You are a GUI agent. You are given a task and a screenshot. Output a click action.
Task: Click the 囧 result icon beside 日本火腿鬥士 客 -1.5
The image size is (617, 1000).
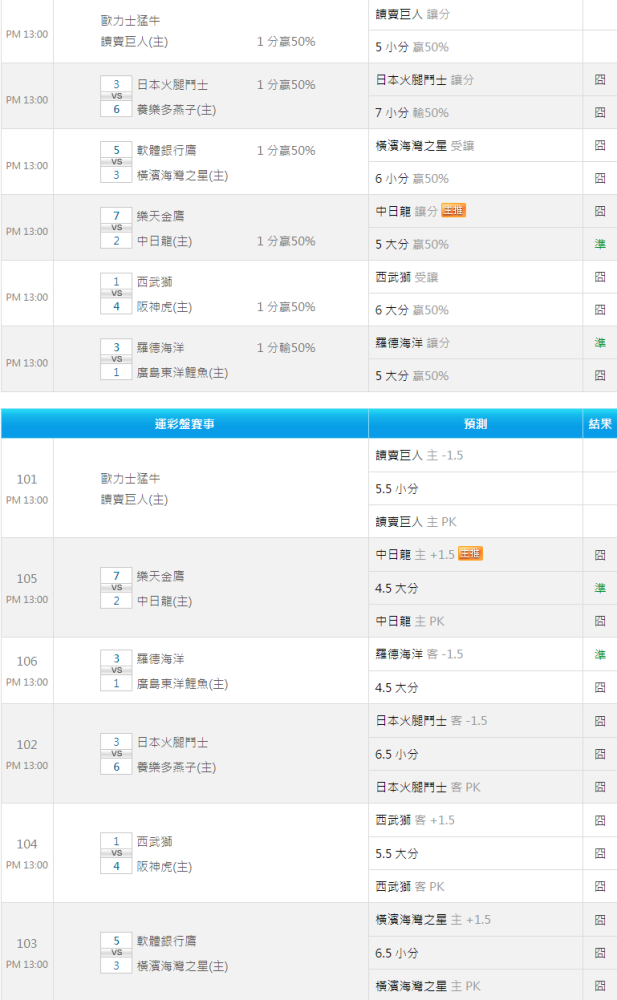pyautogui.click(x=600, y=721)
